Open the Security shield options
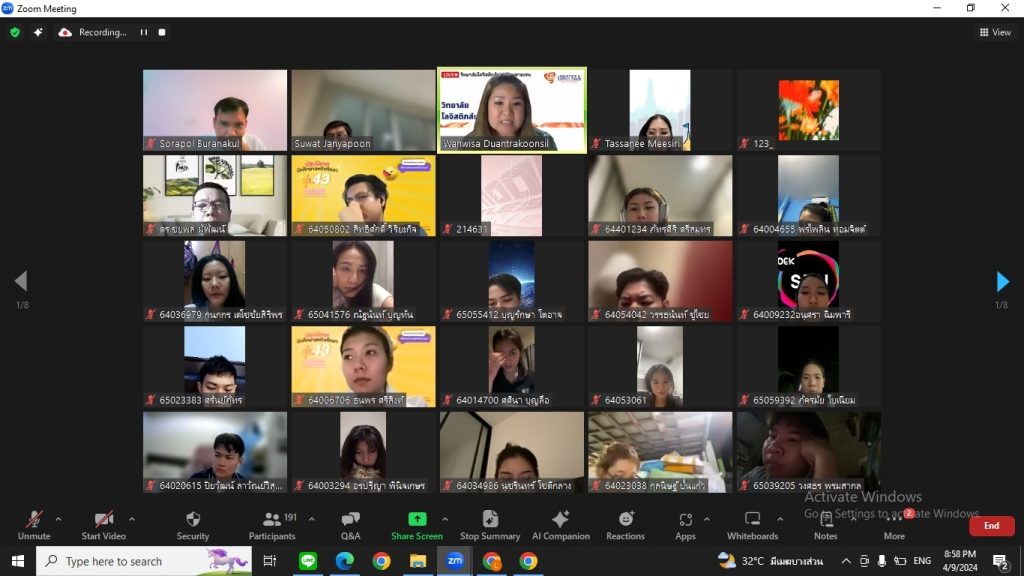The image size is (1024, 576). (193, 526)
